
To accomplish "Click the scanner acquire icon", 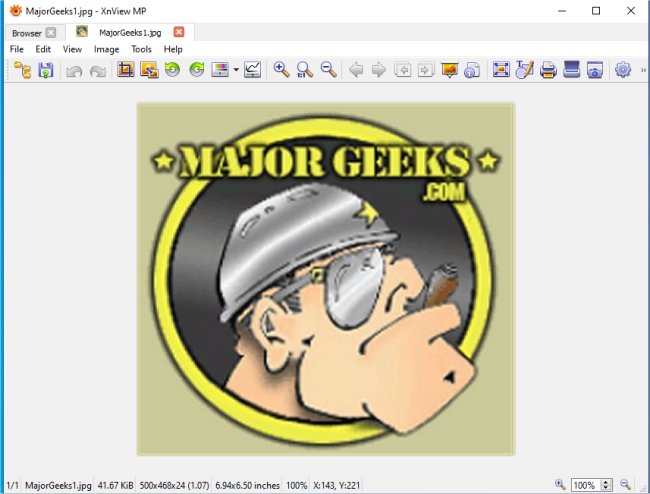I will (x=572, y=69).
